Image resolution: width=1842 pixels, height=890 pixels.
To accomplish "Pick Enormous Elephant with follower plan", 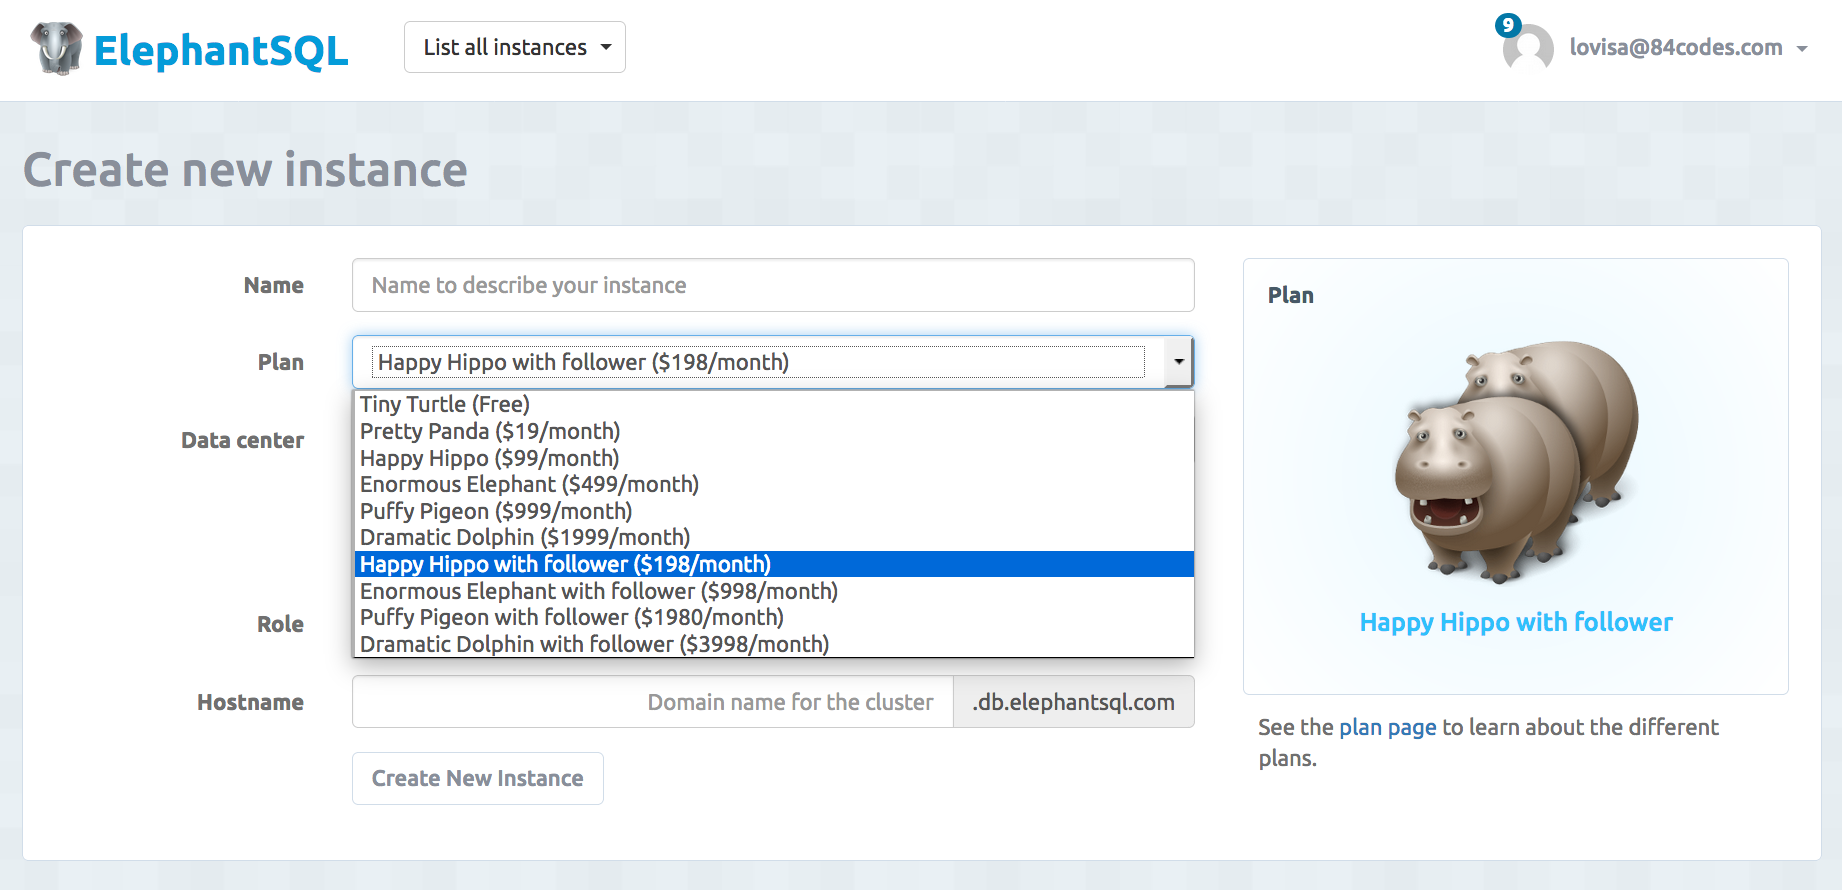I will click(x=598, y=591).
